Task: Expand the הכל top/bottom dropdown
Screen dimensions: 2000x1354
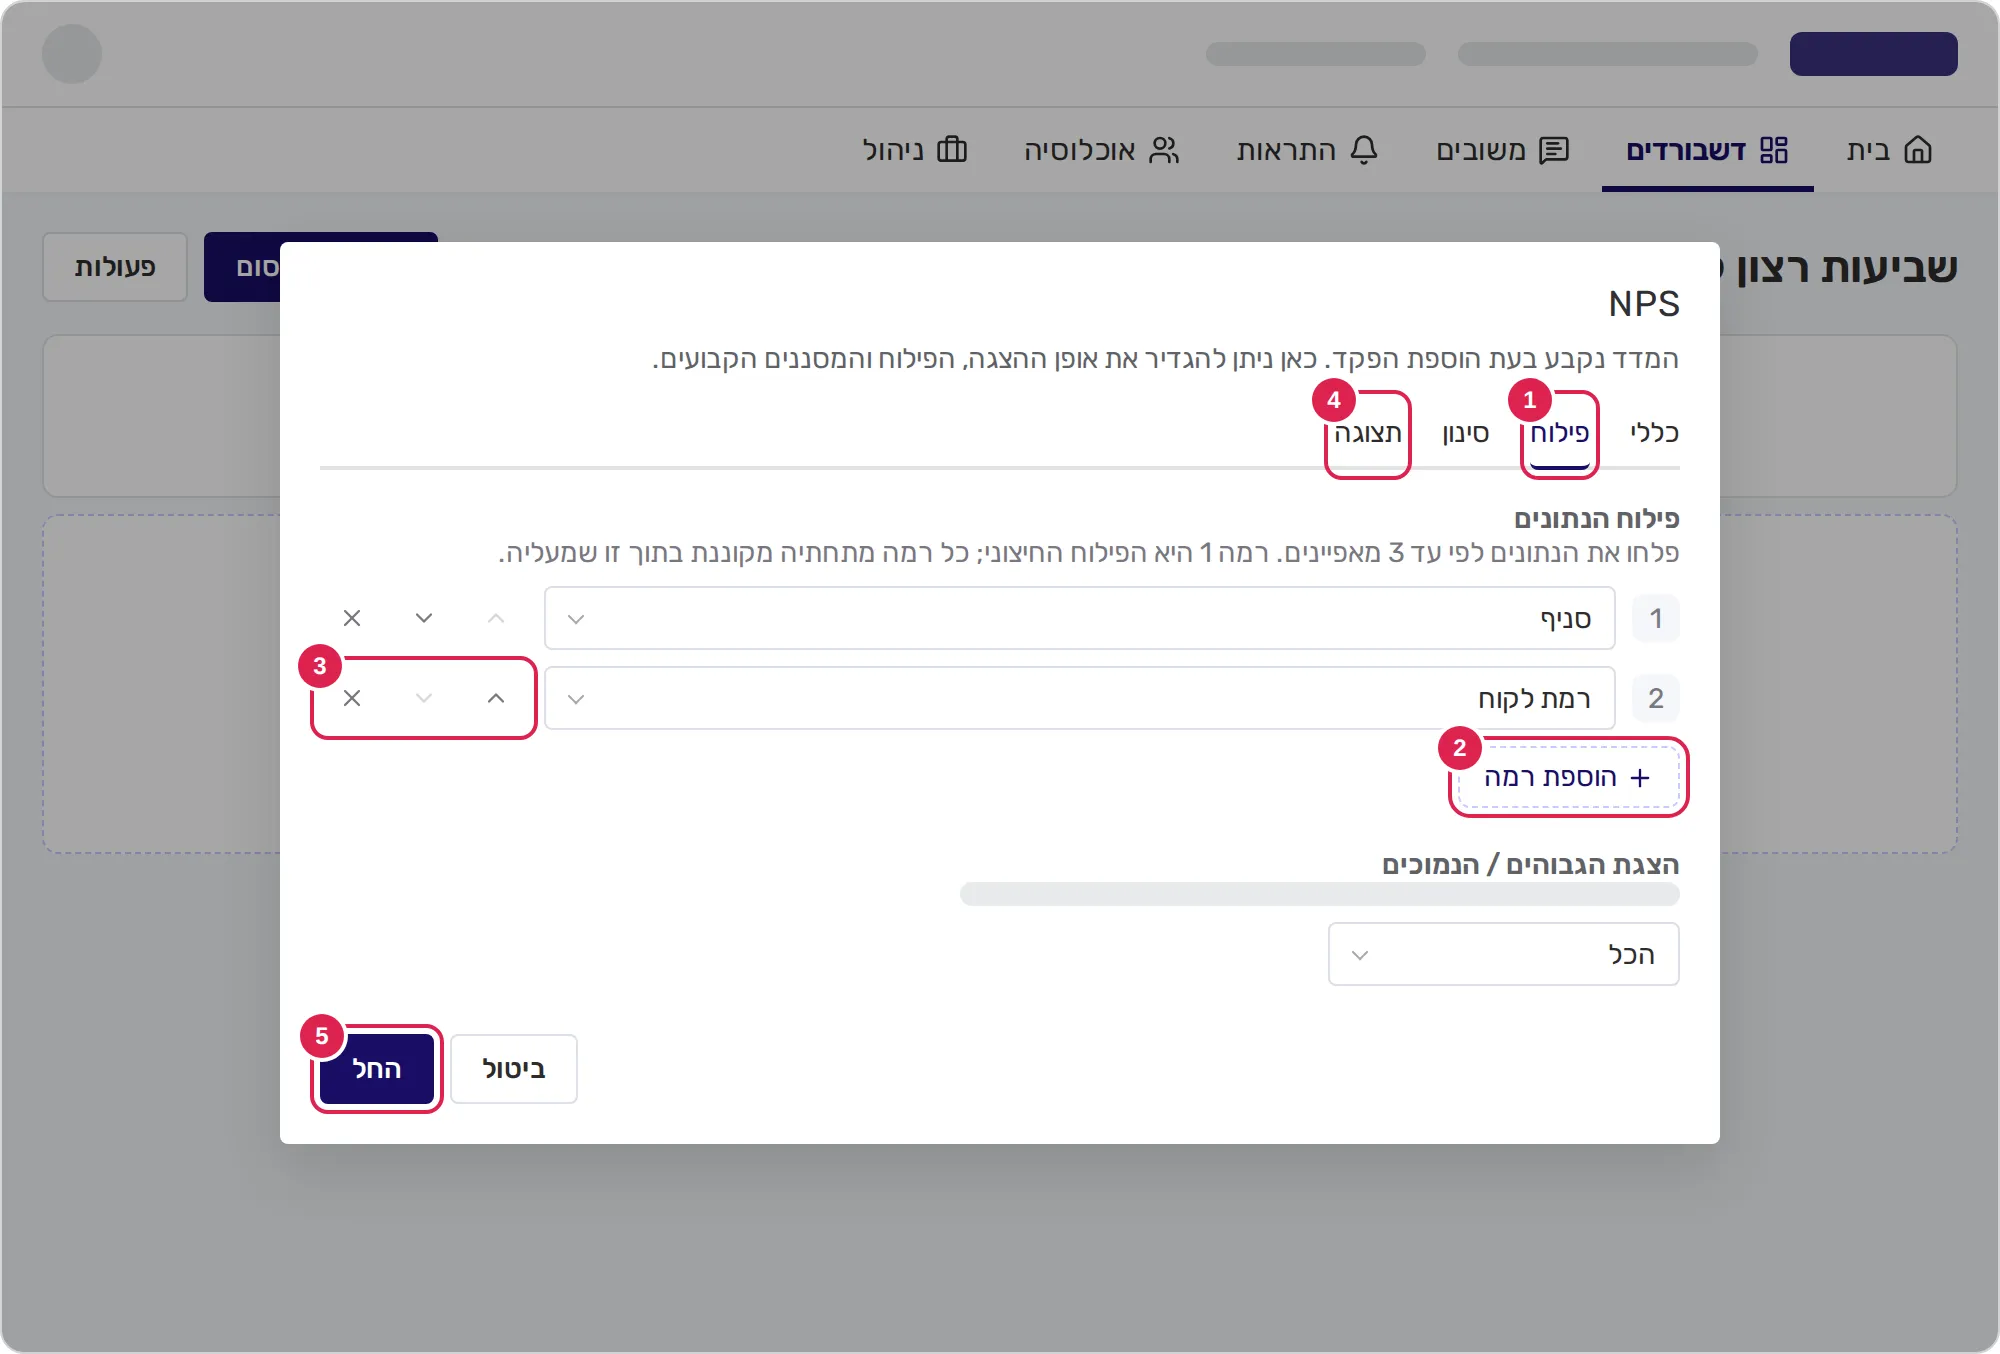Action: [1503, 954]
